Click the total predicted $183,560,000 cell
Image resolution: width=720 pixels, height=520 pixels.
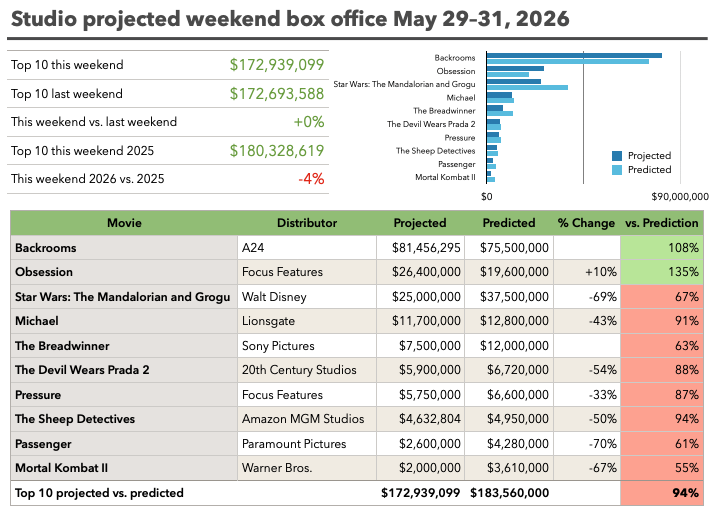509,493
